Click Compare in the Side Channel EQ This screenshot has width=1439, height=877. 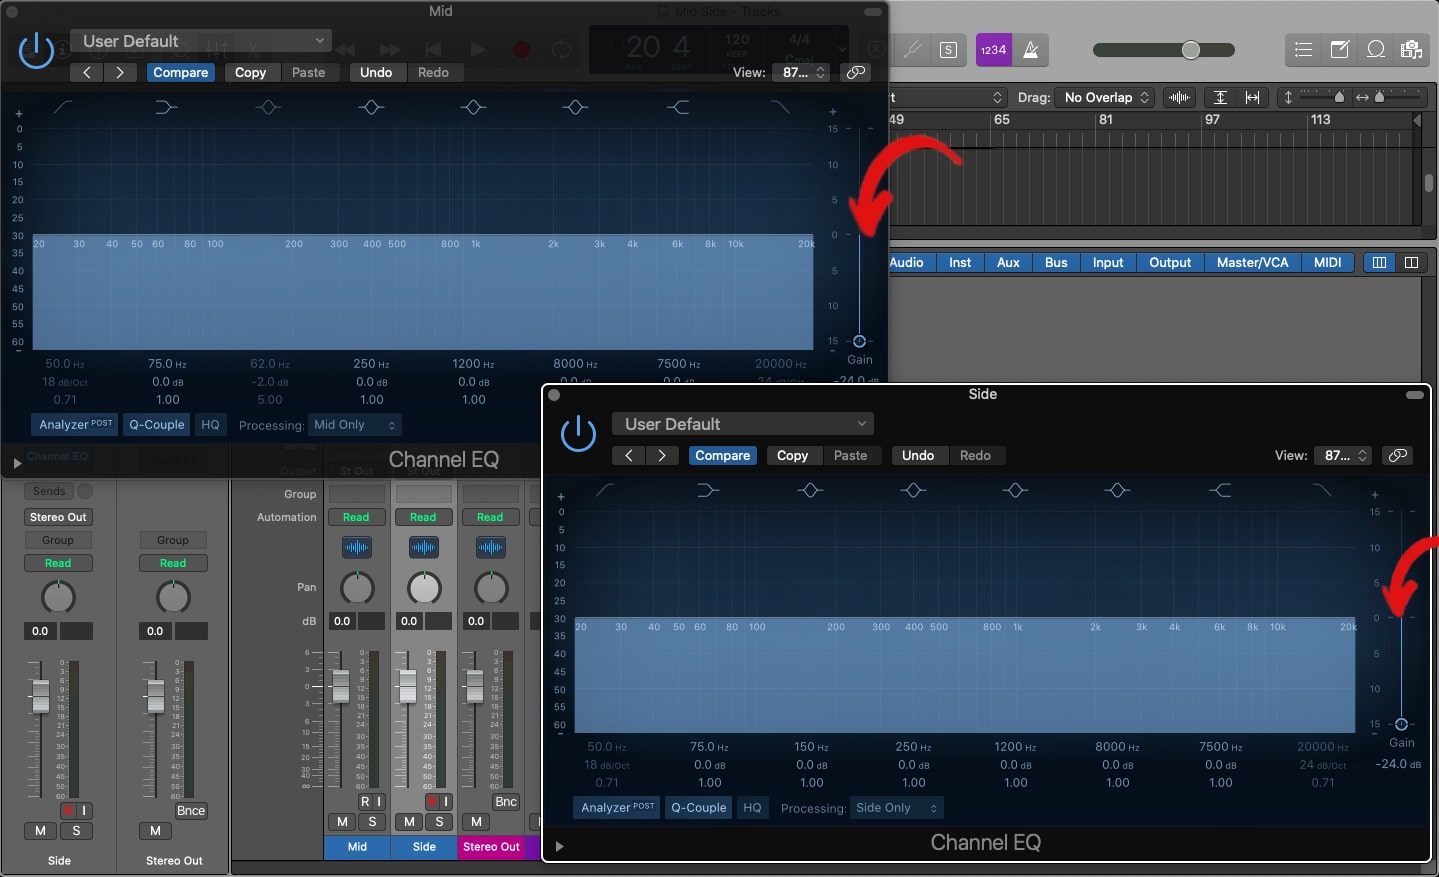722,455
